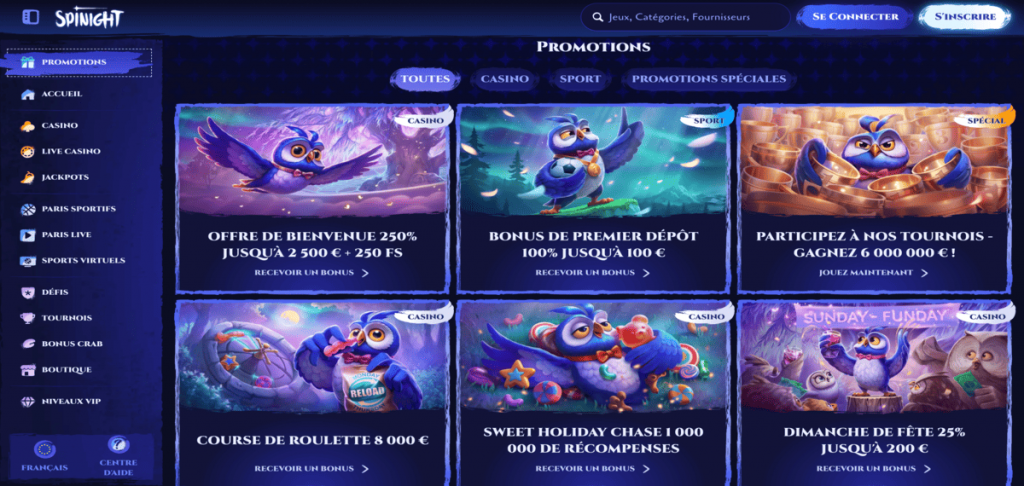Toggle the sidebar collapse icon
Screen dimensions: 1024x486
tap(30, 17)
